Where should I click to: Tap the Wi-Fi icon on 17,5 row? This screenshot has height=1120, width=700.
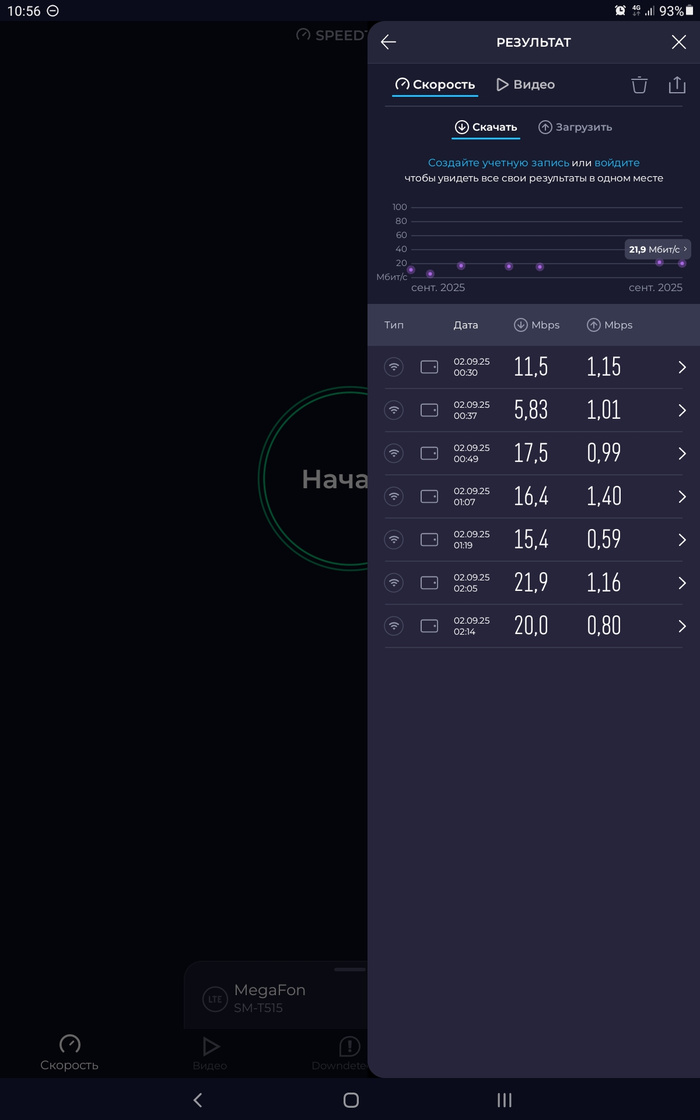click(394, 453)
